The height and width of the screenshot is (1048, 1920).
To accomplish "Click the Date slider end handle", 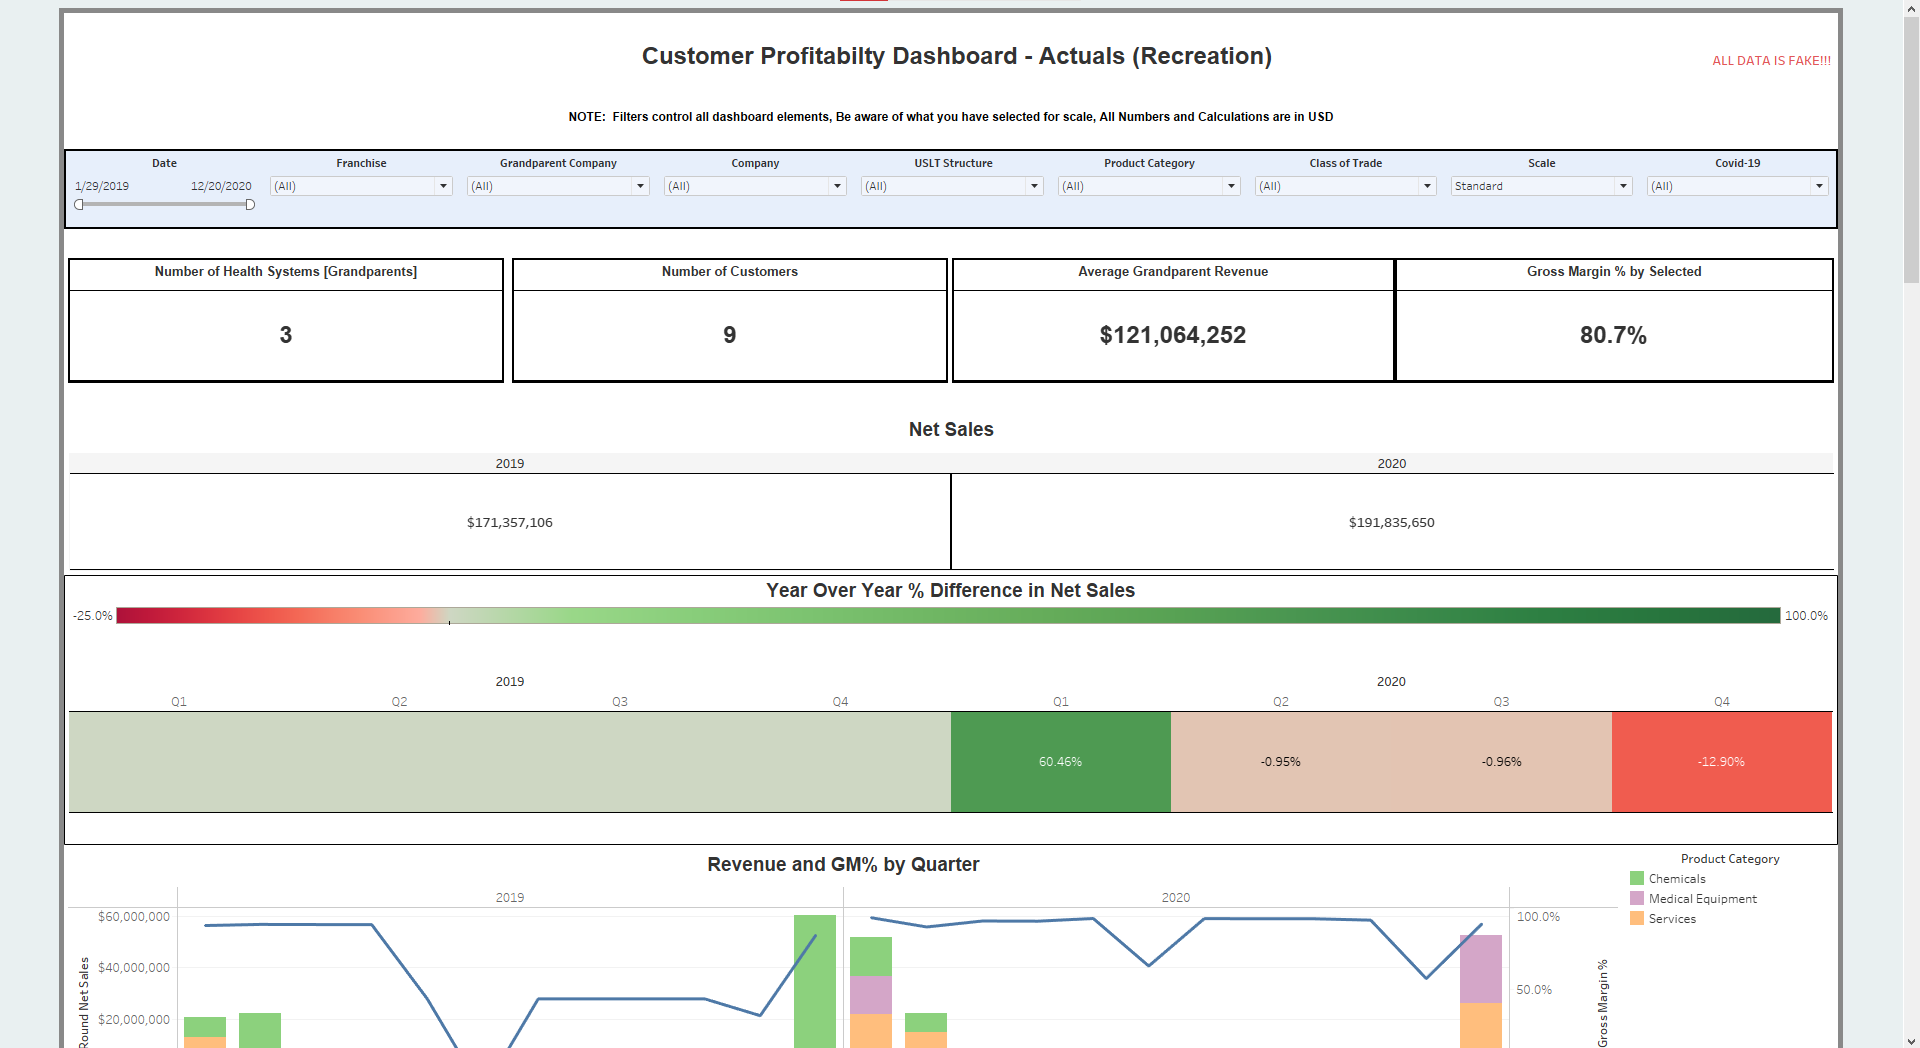I will pyautogui.click(x=250, y=205).
